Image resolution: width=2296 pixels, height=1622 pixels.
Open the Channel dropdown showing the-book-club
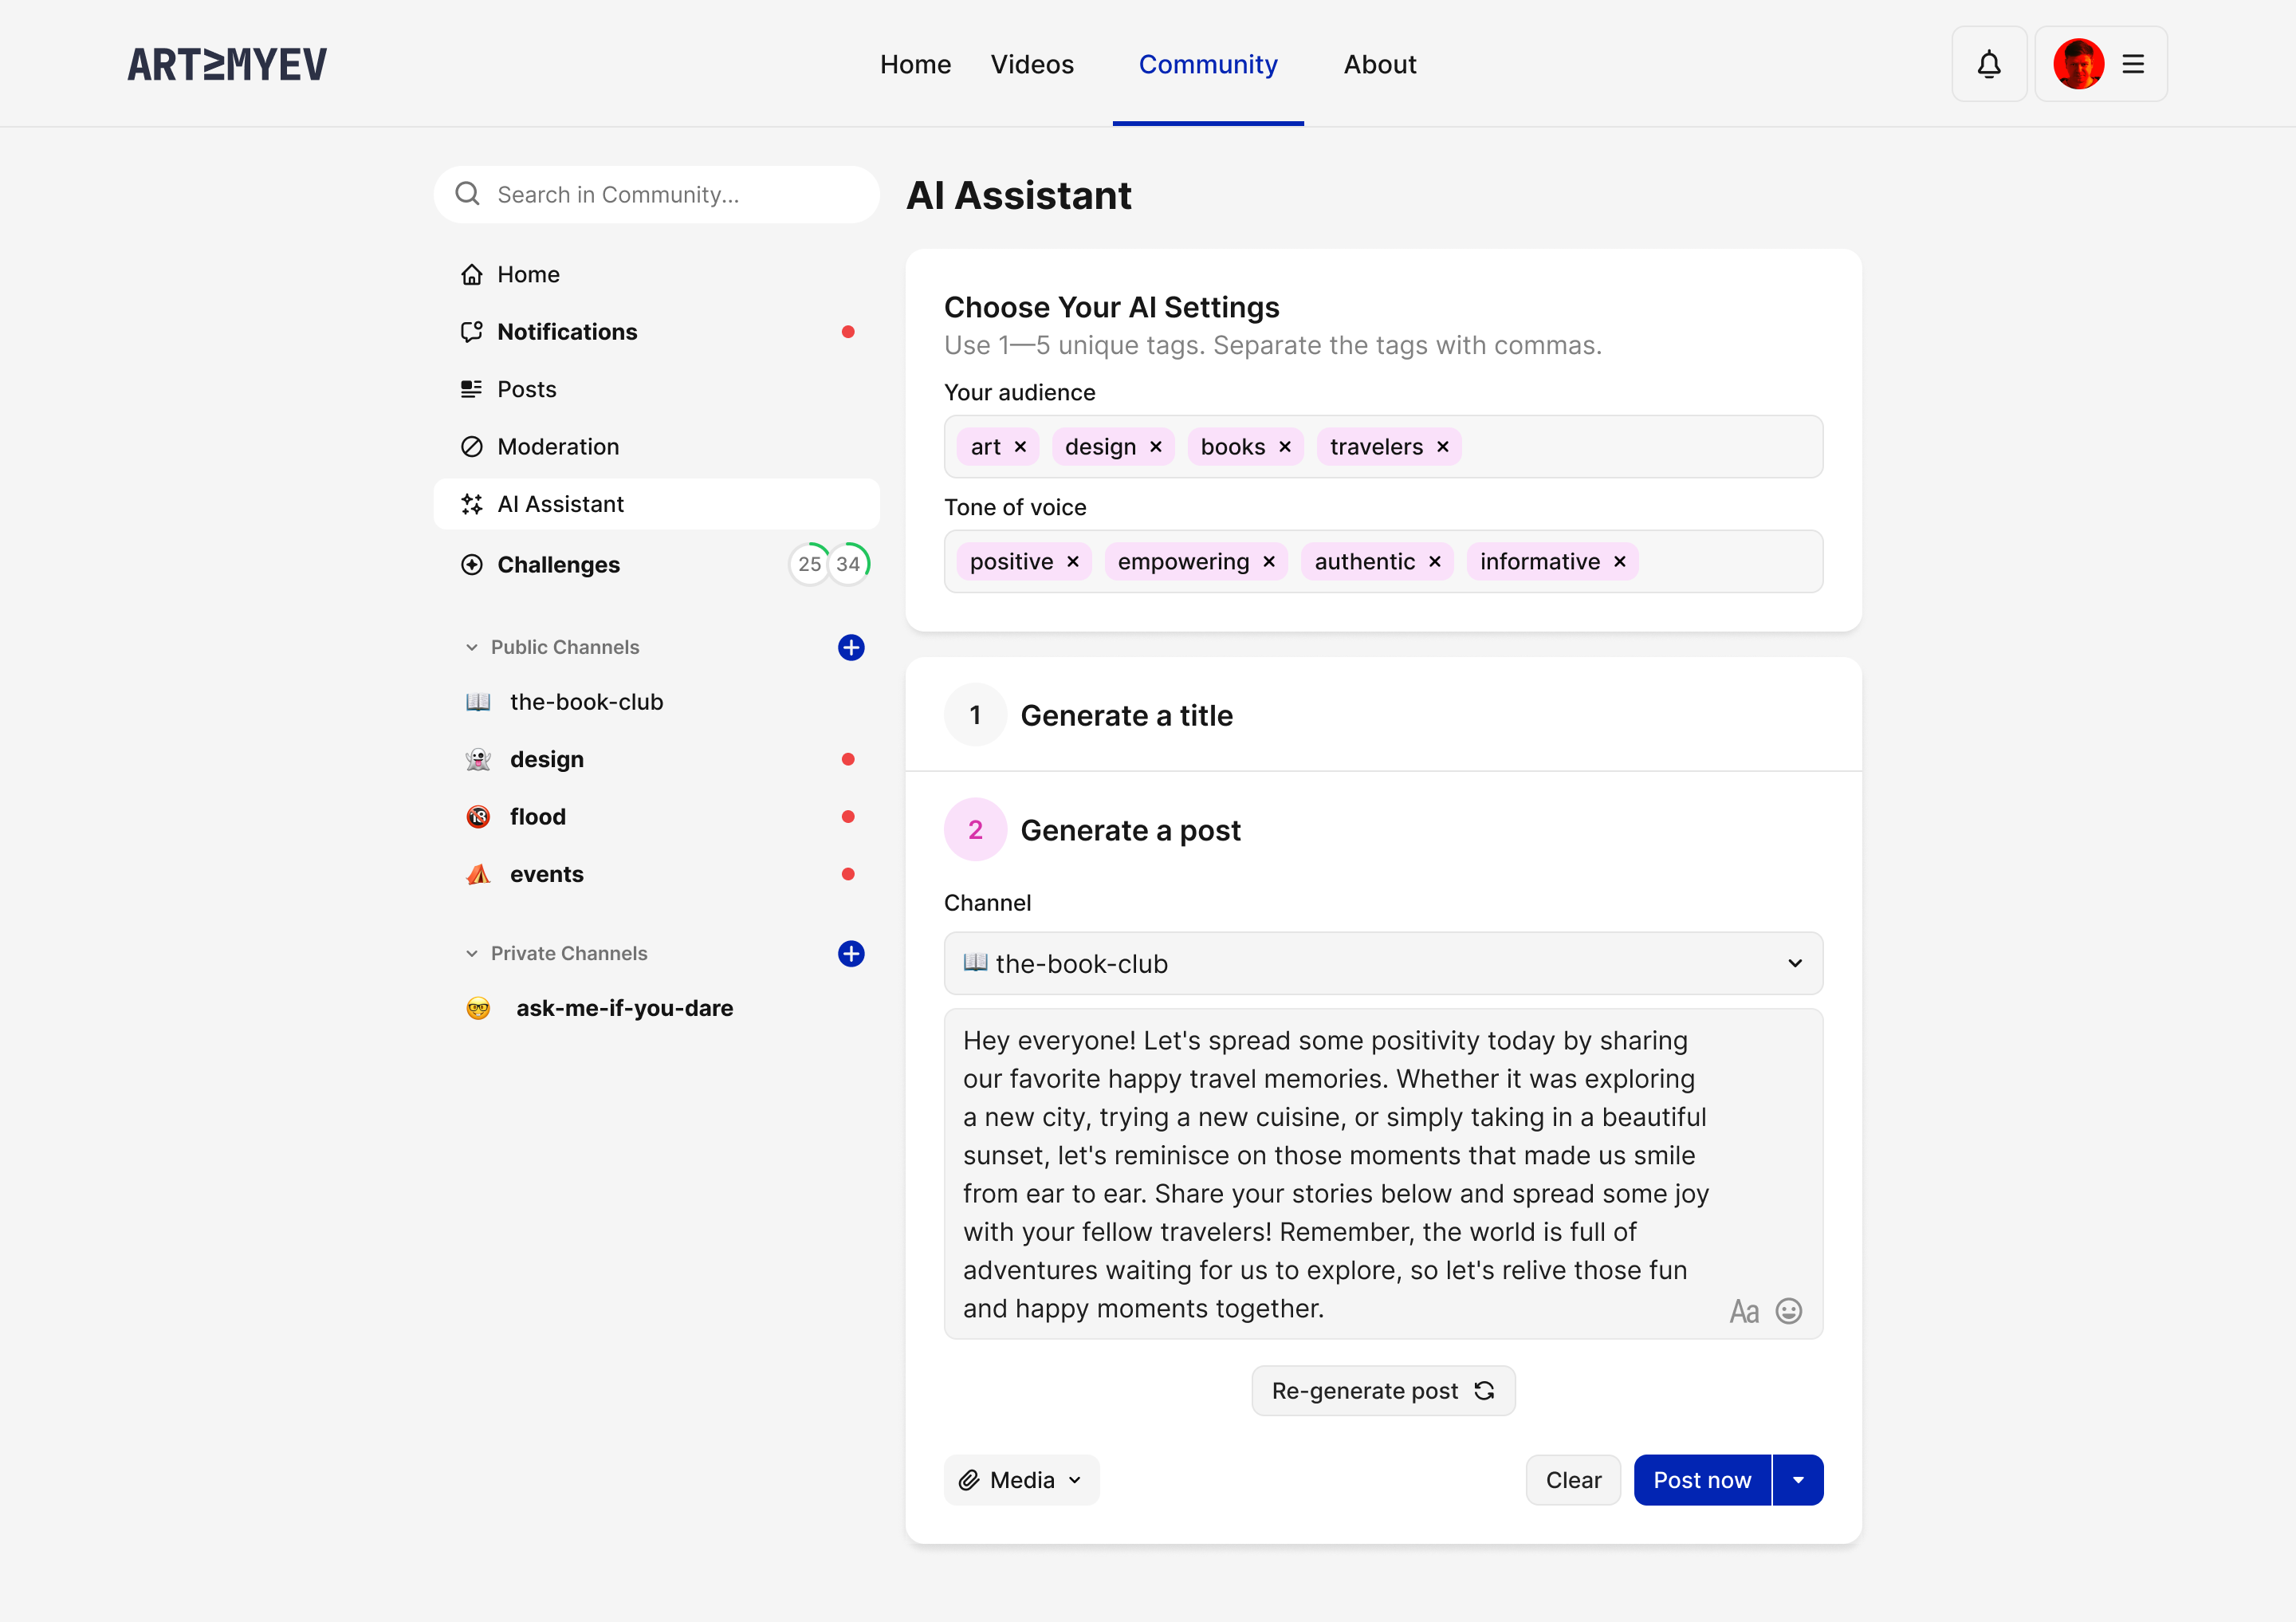pyautogui.click(x=1383, y=963)
